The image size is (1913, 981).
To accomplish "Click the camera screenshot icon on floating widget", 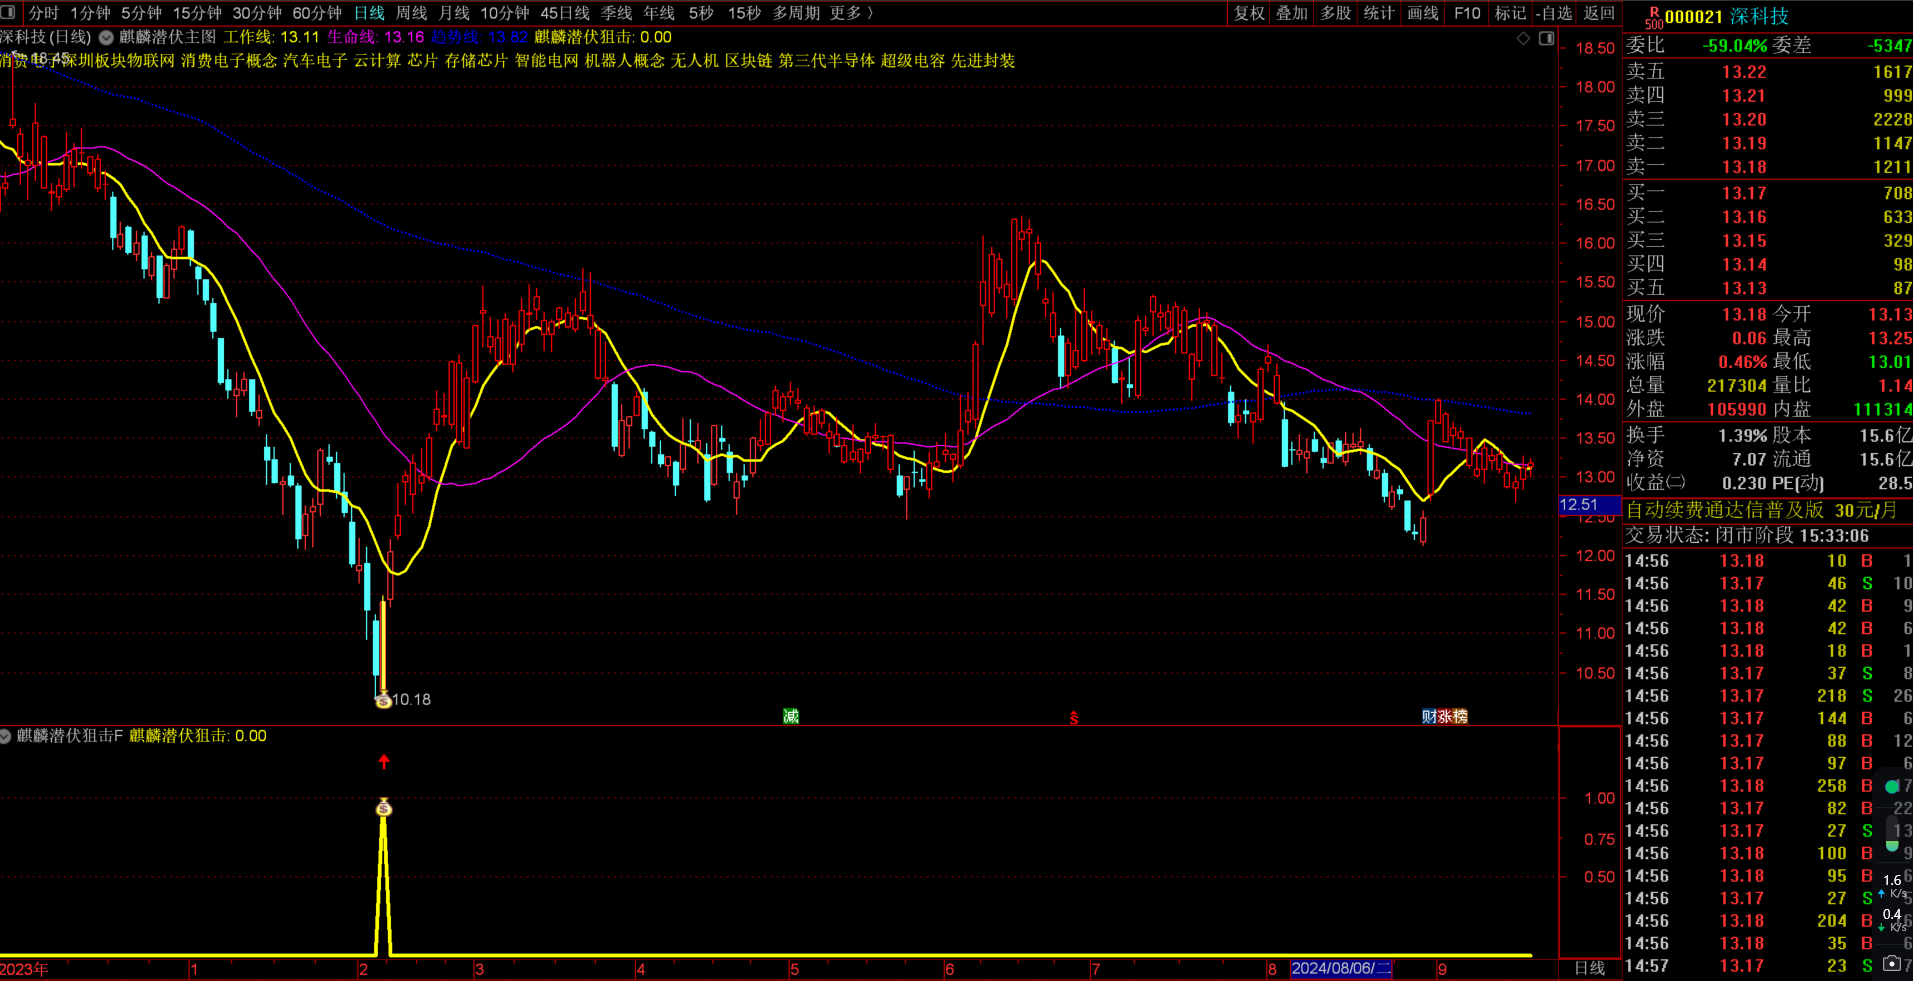I will (1891, 964).
